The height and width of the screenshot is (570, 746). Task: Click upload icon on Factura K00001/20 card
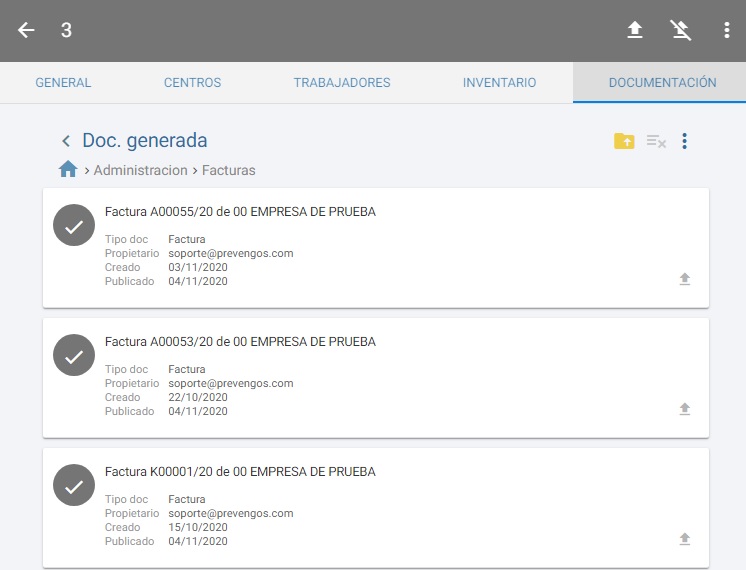pos(685,539)
